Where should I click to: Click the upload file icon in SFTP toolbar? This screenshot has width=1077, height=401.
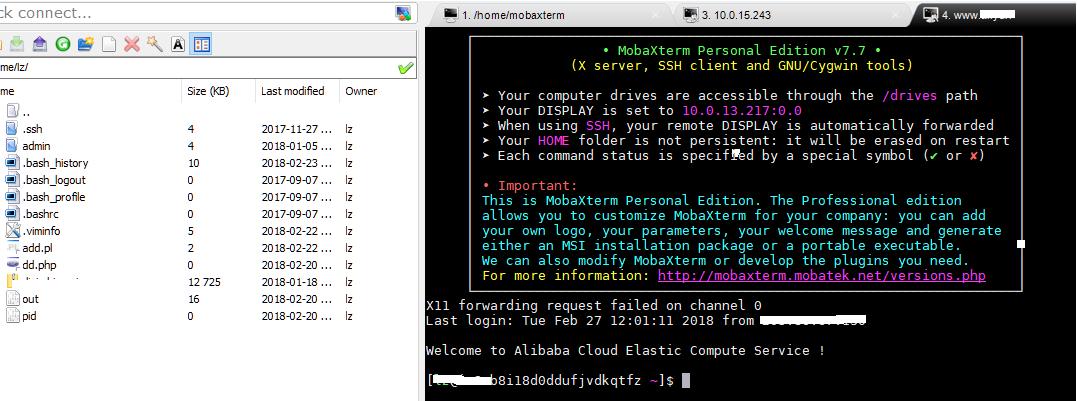39,45
